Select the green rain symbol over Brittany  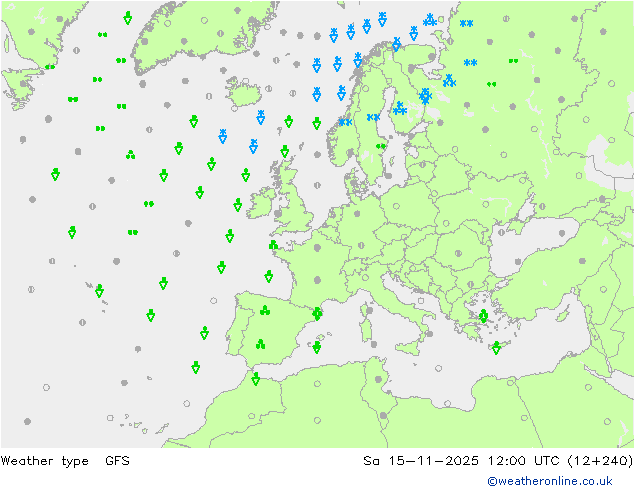274,245
